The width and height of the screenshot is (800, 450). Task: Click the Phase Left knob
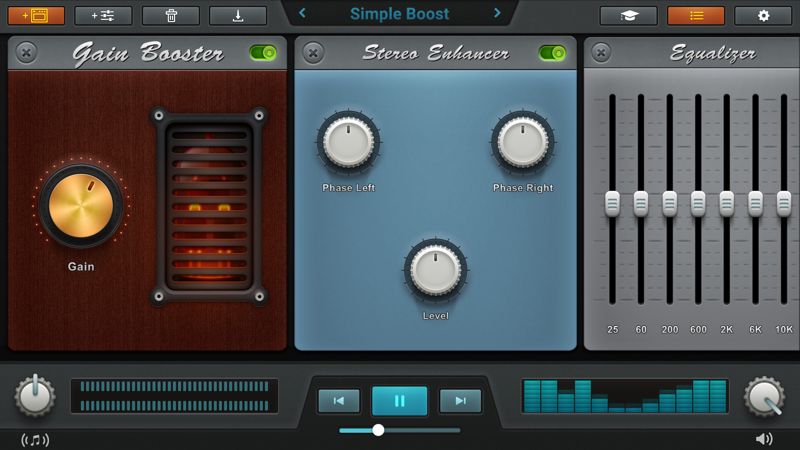tap(348, 142)
